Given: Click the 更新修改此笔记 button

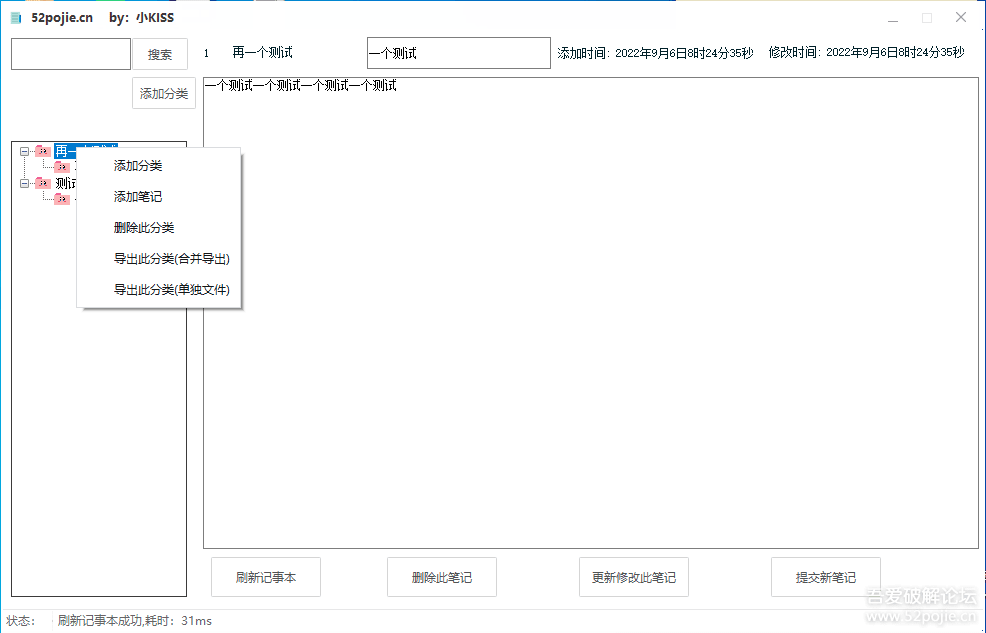Looking at the screenshot, I should [x=634, y=577].
